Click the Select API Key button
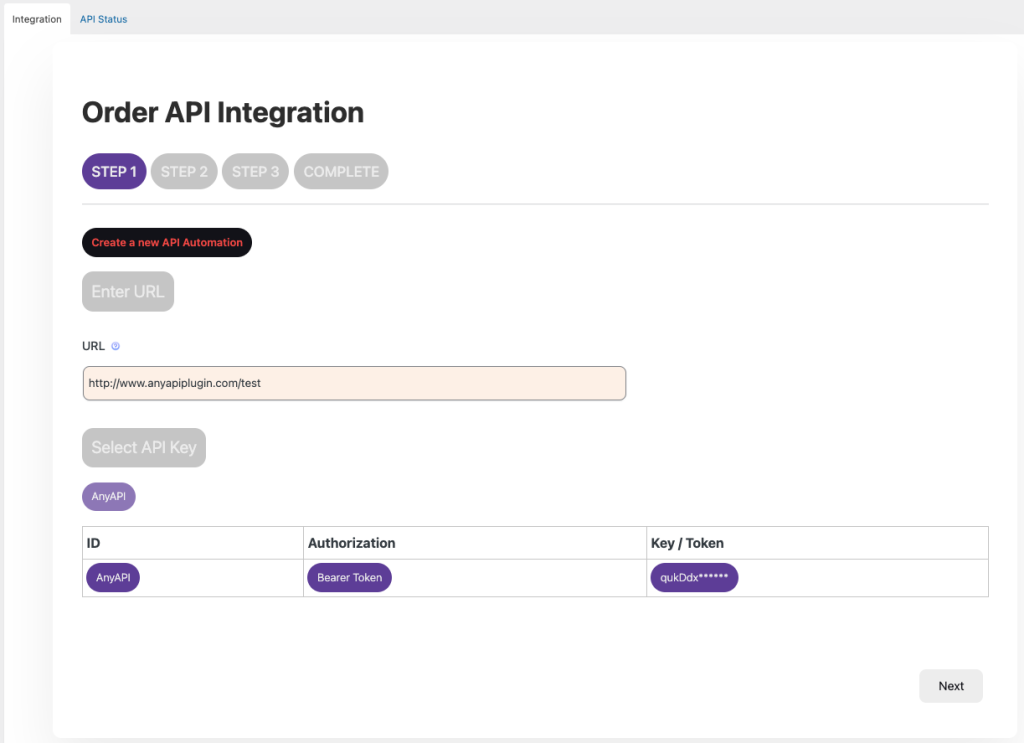This screenshot has height=743, width=1024. [144, 447]
